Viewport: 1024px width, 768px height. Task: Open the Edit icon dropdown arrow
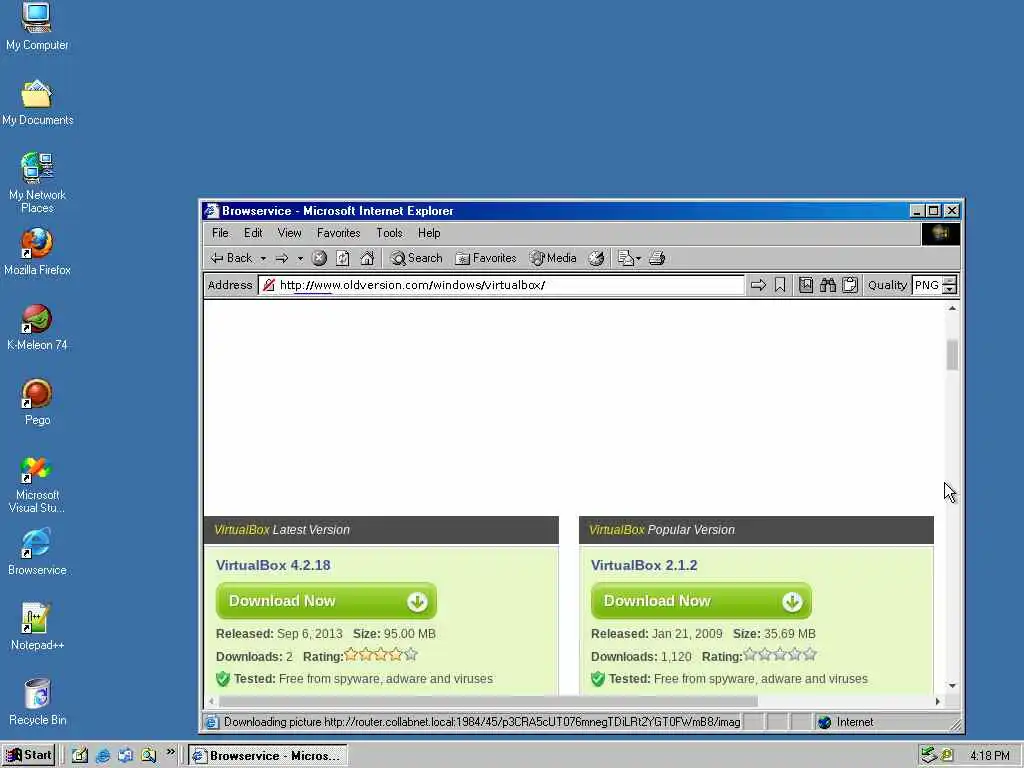coord(638,259)
